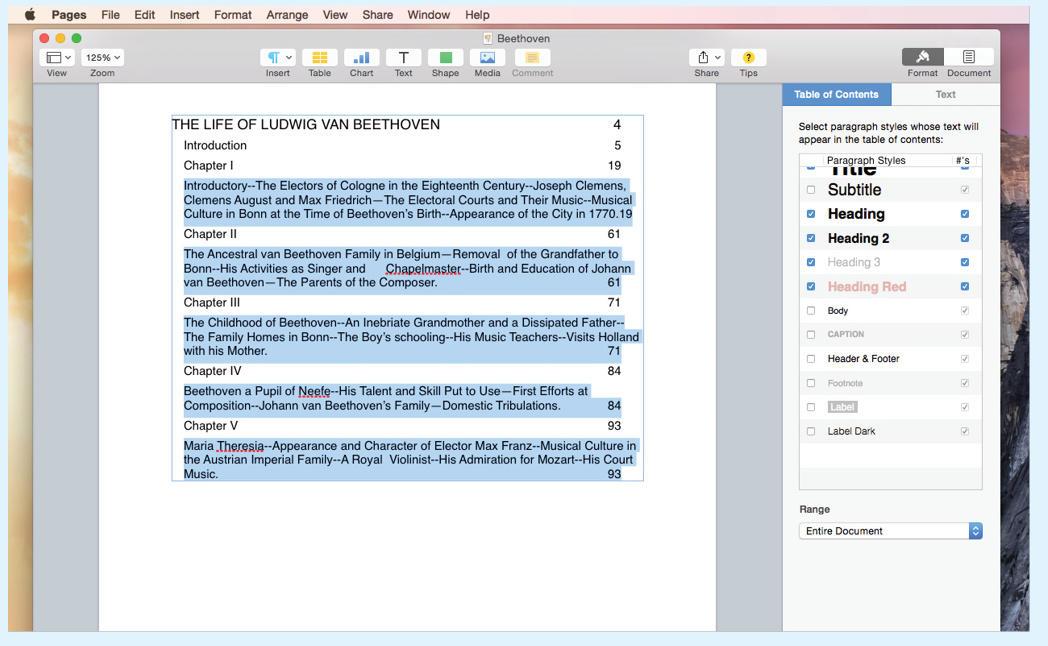Toggle page numbers for Heading style
Viewport: 1048px width, 646px height.
pyautogui.click(x=964, y=214)
